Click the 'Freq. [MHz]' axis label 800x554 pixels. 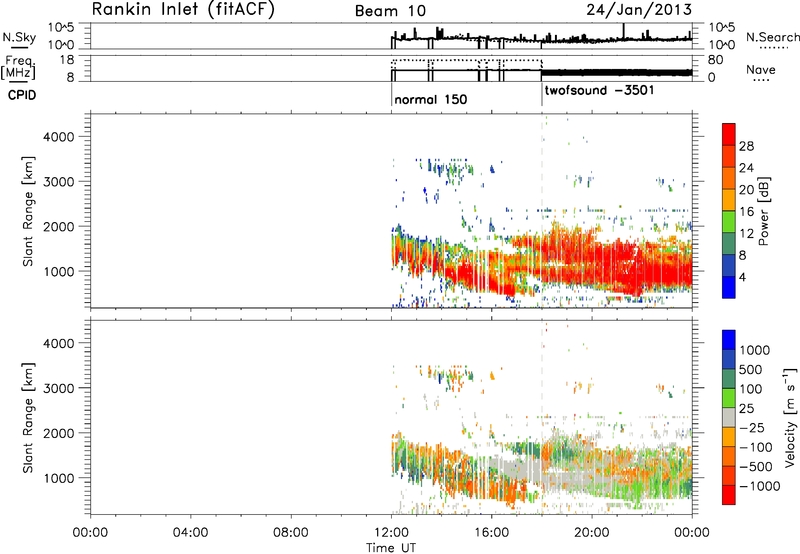[x=19, y=68]
